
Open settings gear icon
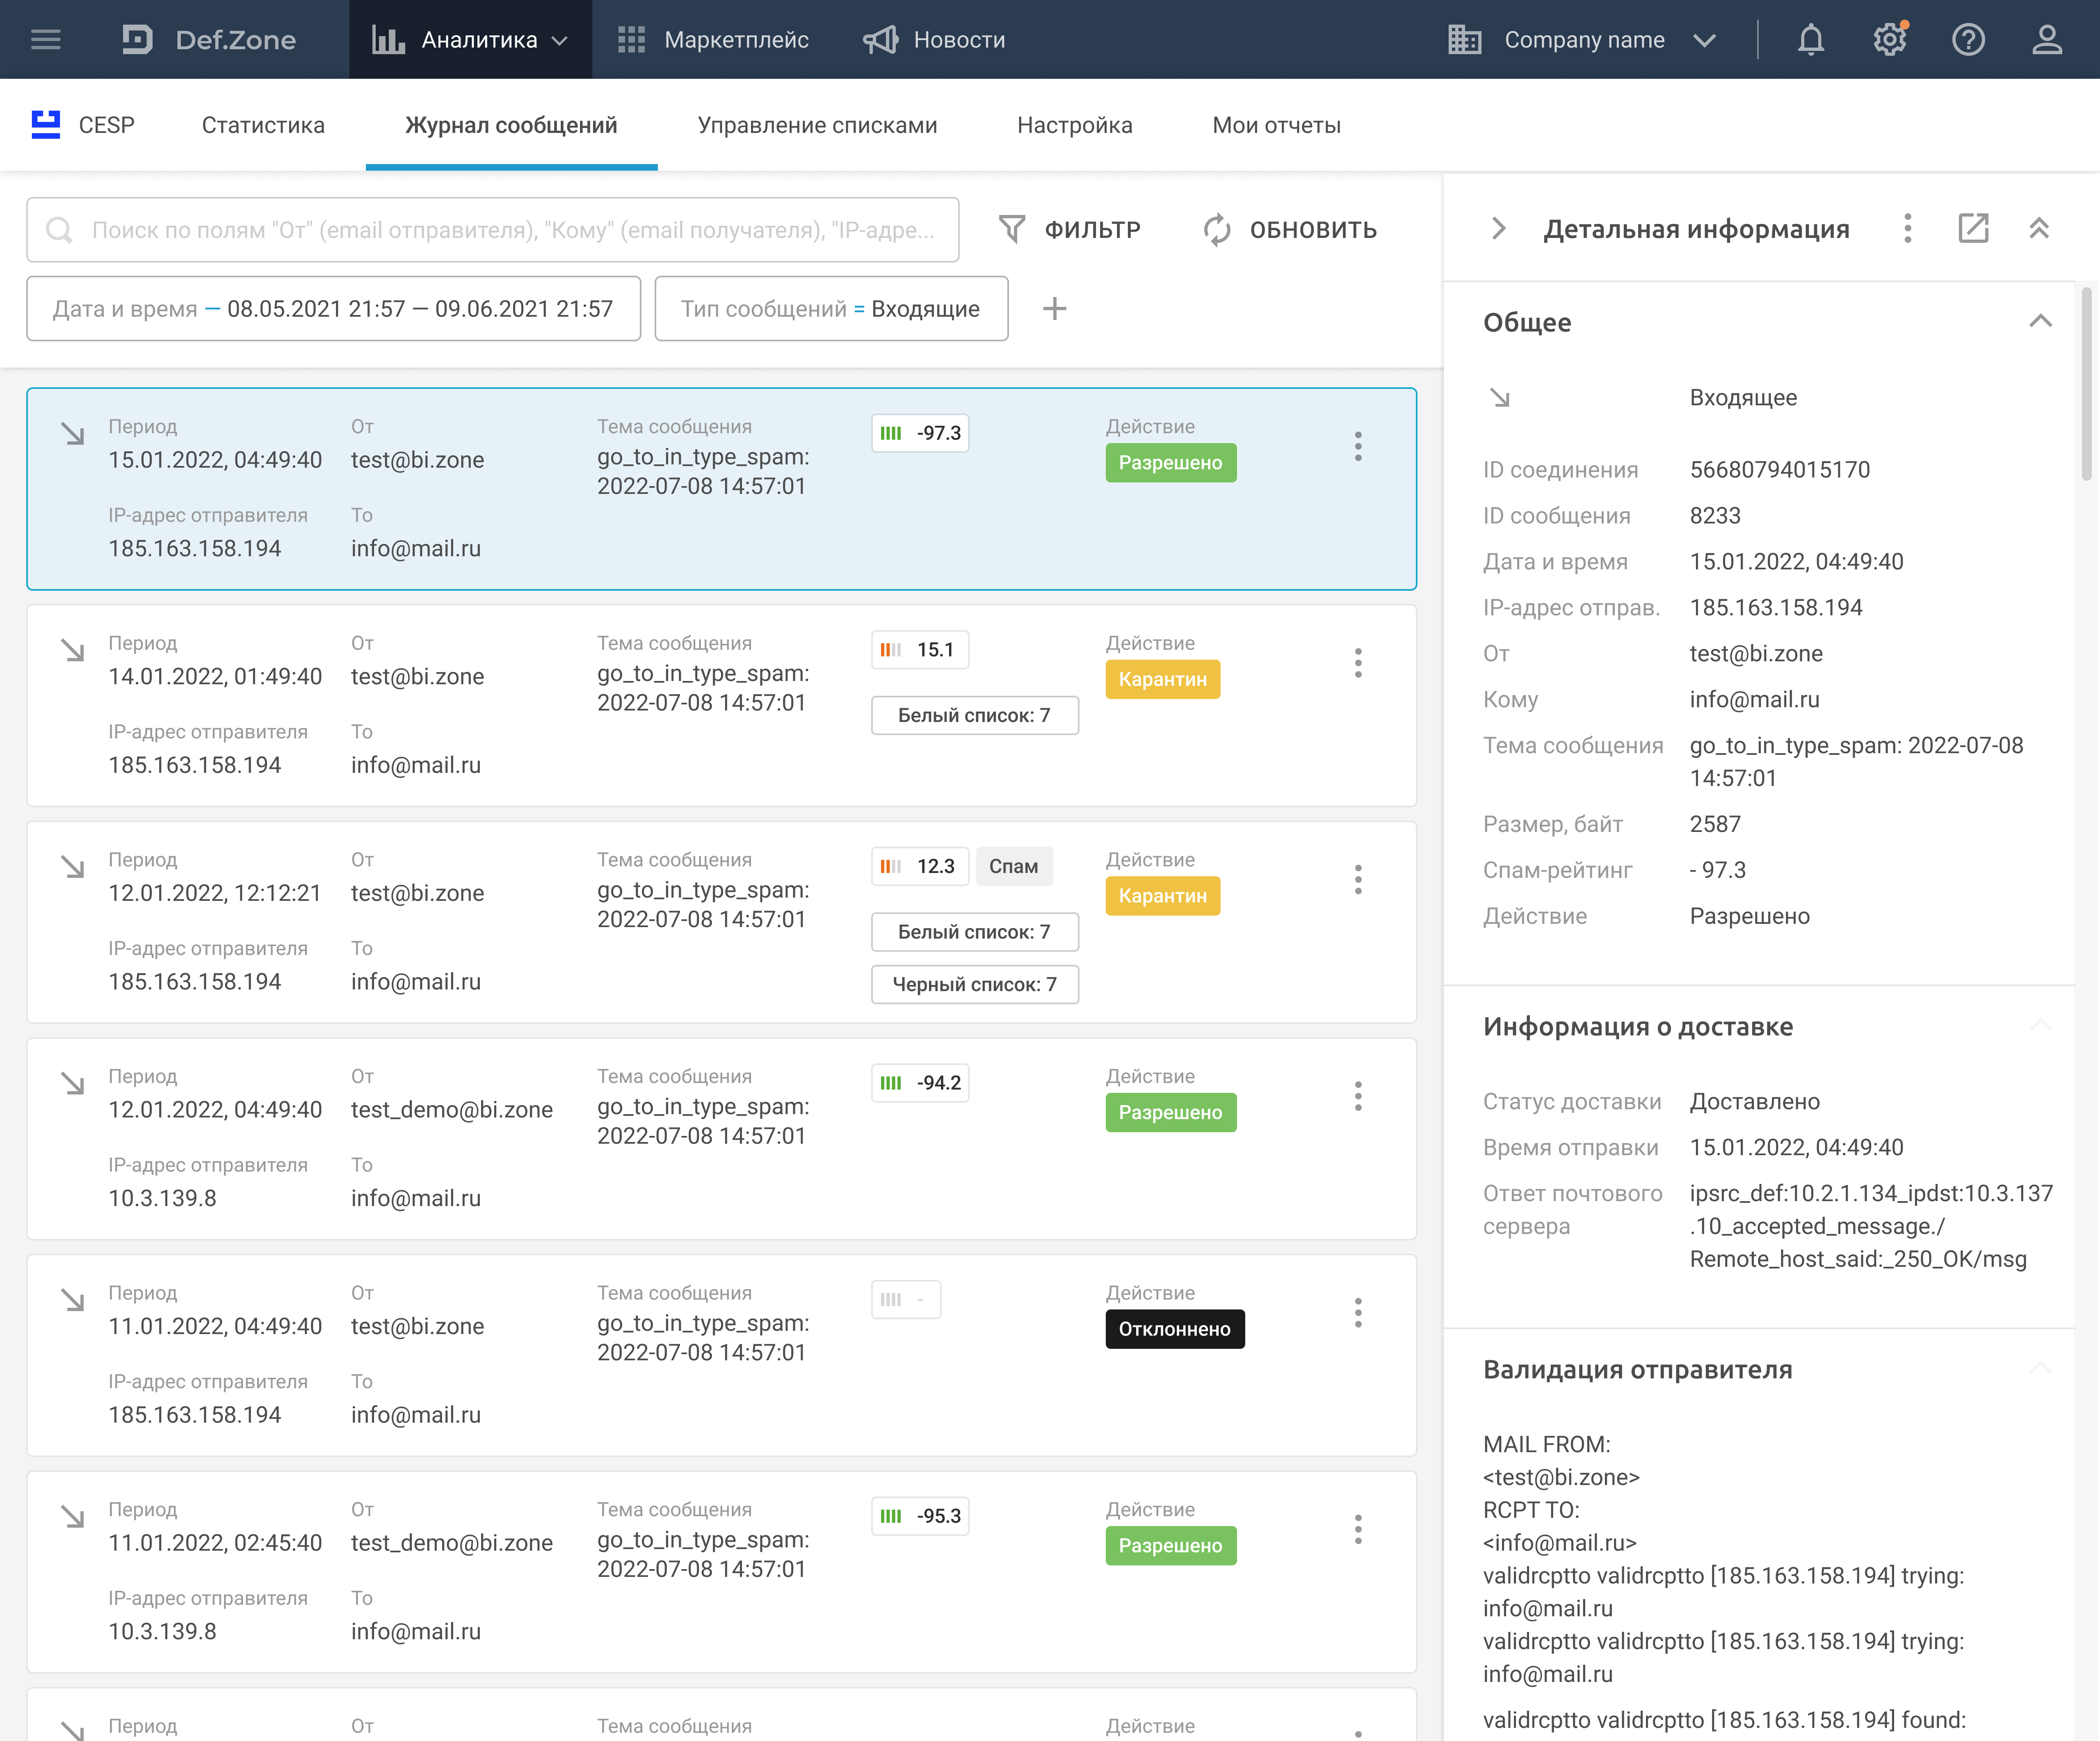point(1889,40)
